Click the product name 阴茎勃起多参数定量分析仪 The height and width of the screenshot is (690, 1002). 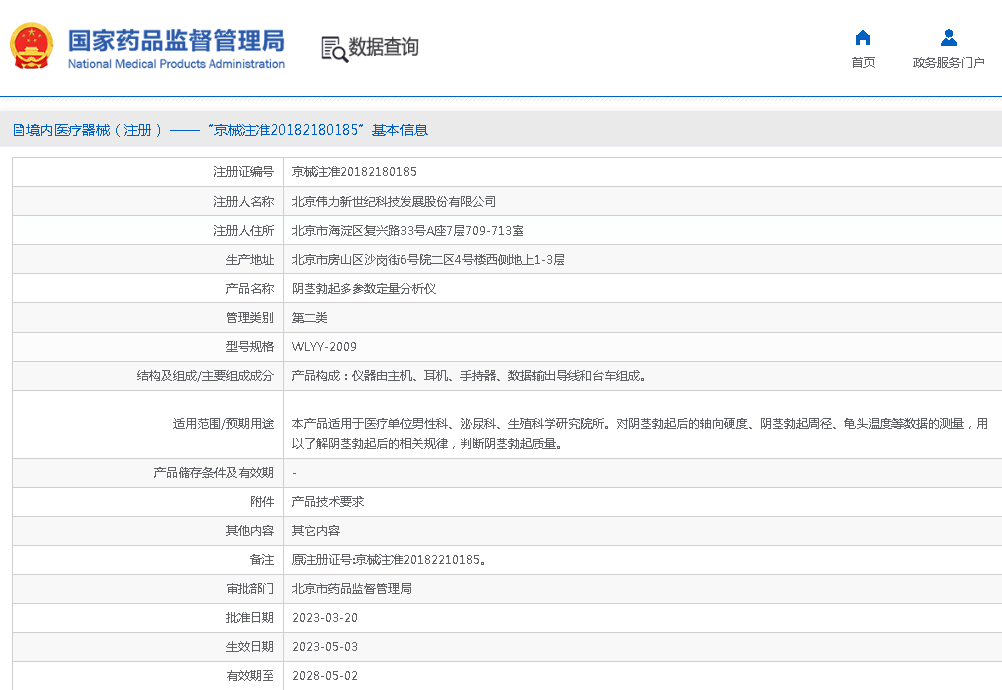364,289
